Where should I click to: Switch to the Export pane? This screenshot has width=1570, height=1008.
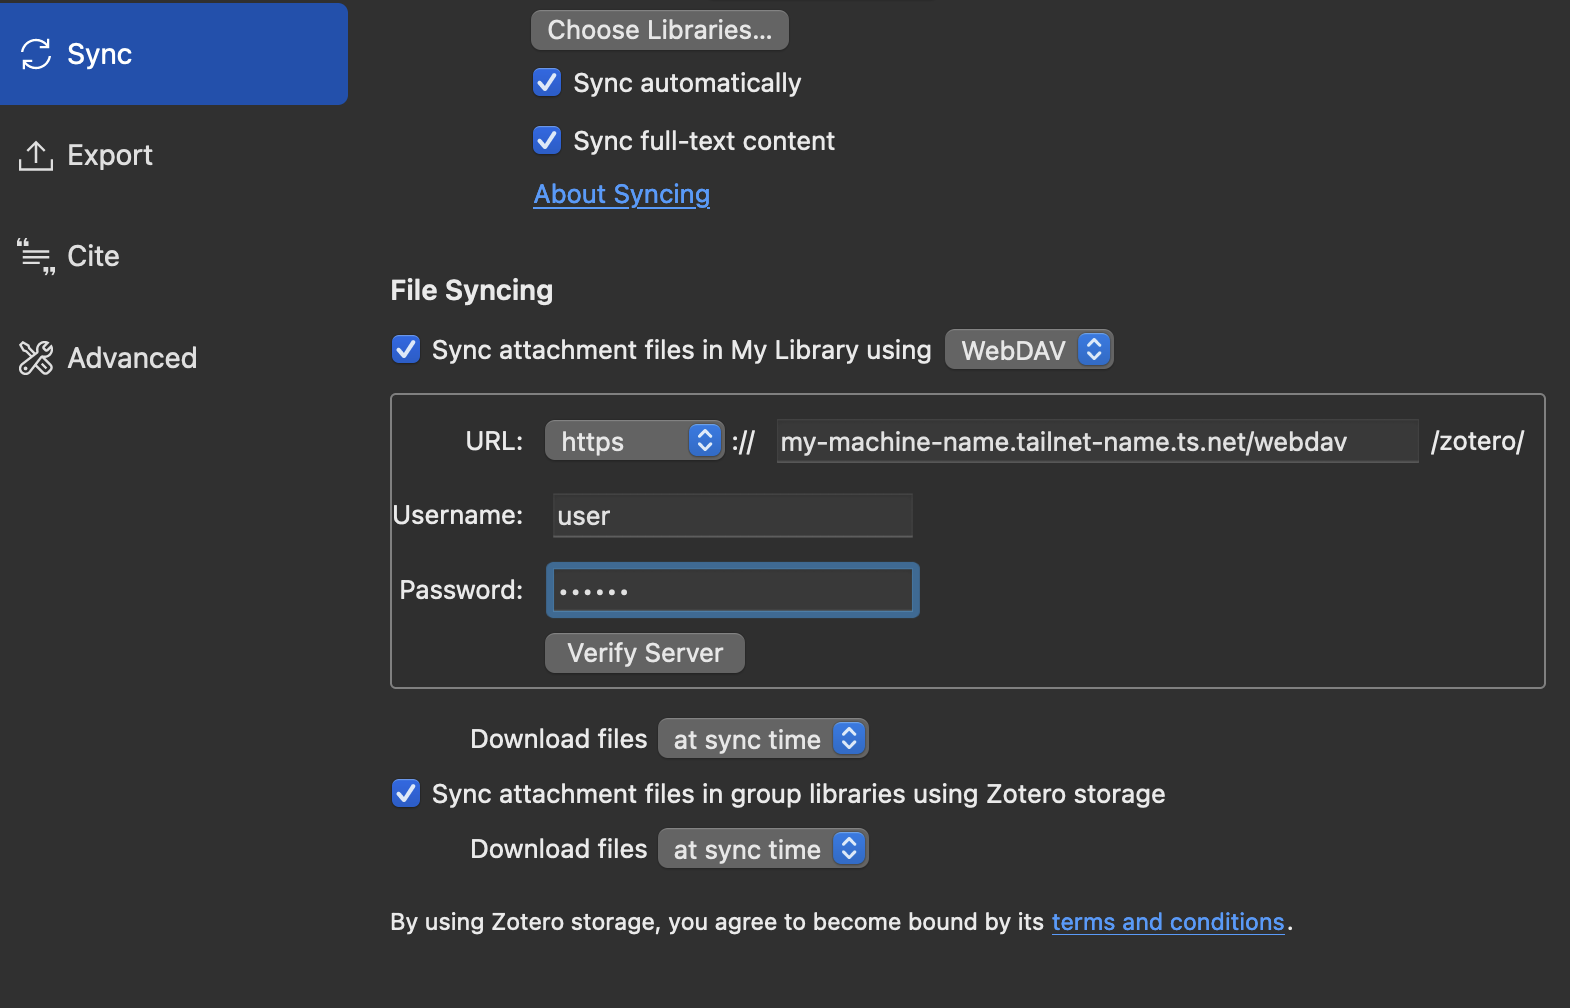(x=174, y=155)
